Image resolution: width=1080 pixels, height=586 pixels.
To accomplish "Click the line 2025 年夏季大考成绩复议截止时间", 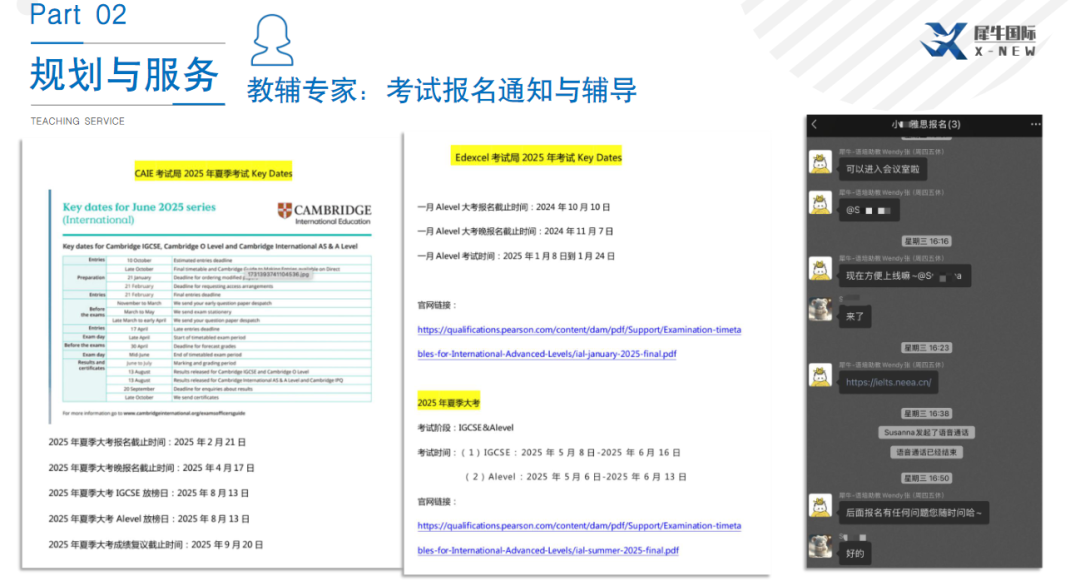I will click(156, 545).
